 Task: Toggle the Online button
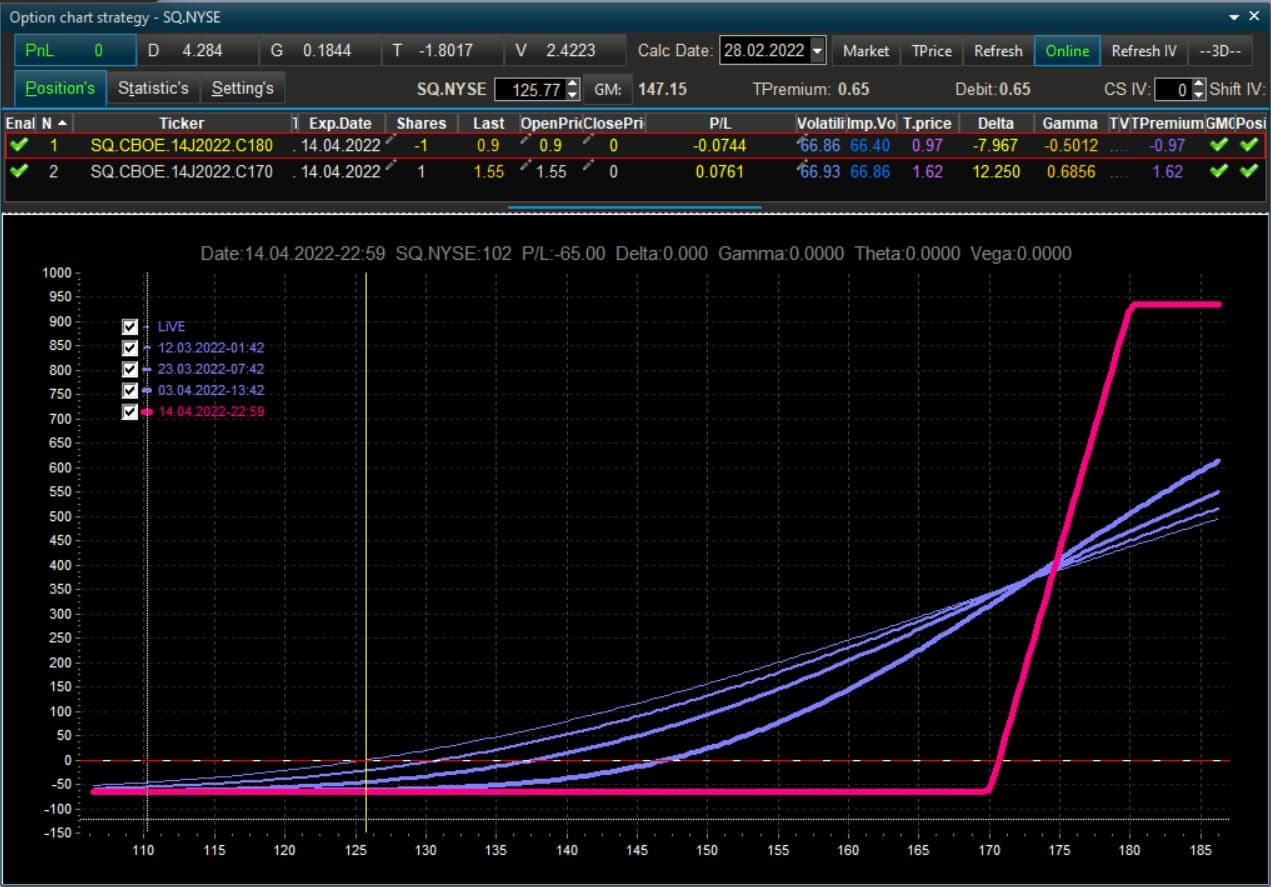1067,50
